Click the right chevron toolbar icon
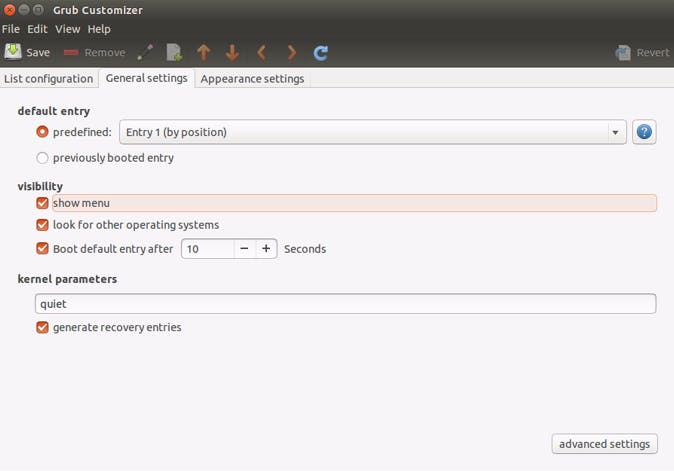The image size is (674, 471). [291, 52]
